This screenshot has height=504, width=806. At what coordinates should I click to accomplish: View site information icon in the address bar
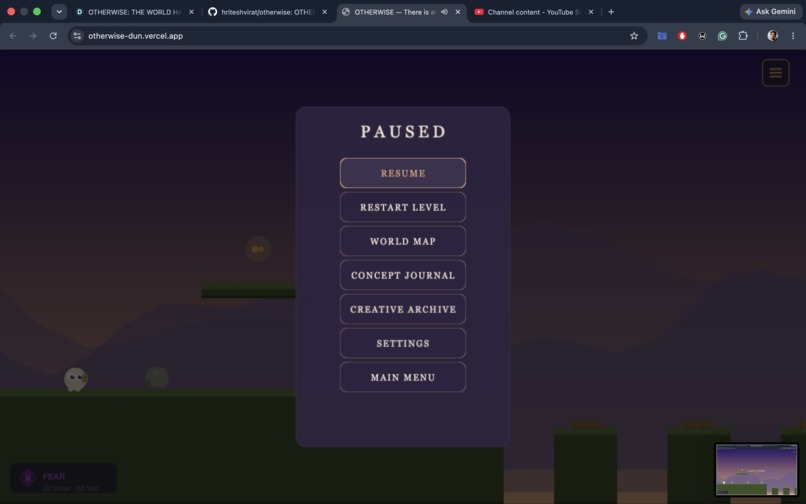tap(77, 35)
